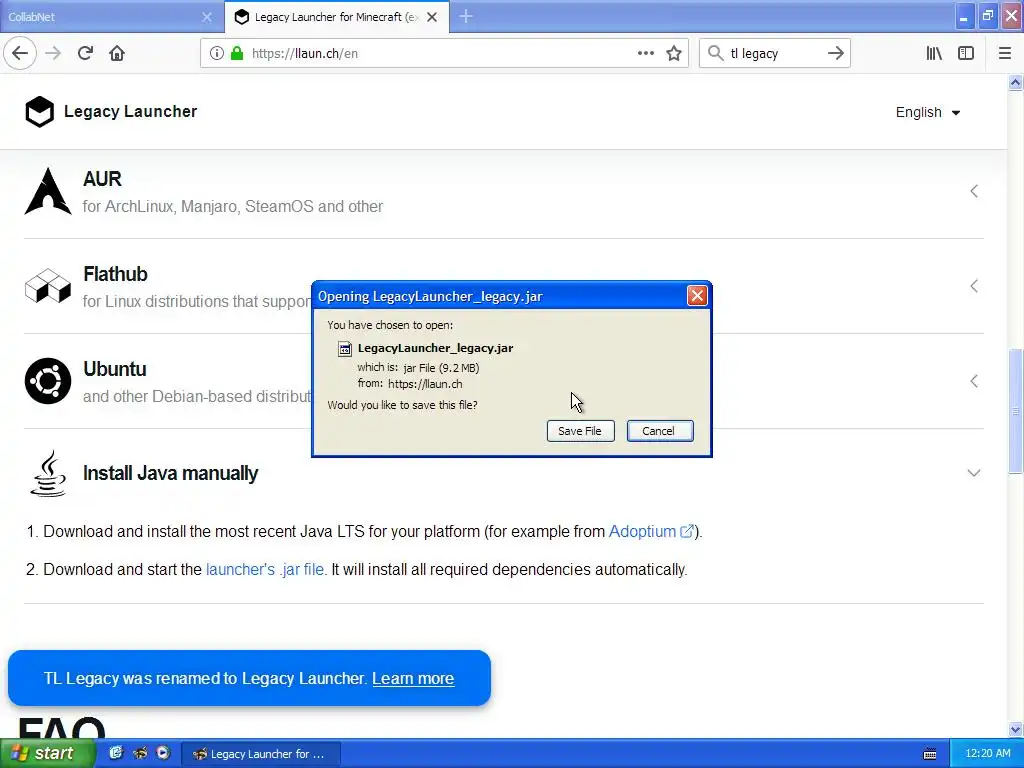Viewport: 1024px width, 768px height.
Task: Show site information icon in address bar
Action: point(216,53)
